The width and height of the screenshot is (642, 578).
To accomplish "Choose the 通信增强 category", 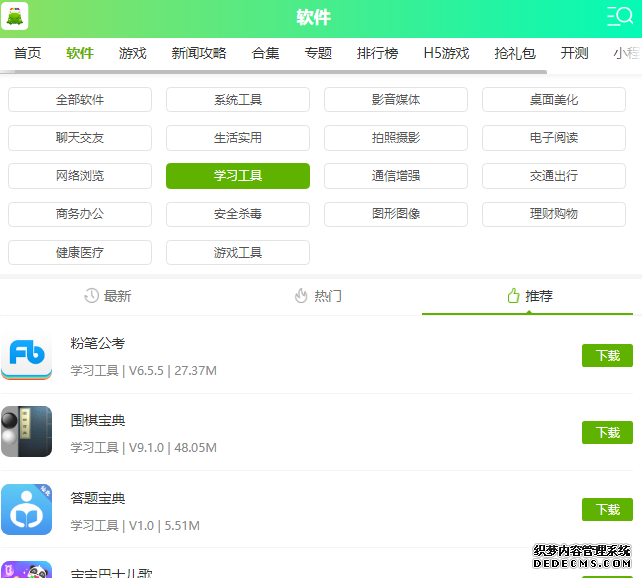I will pos(396,176).
